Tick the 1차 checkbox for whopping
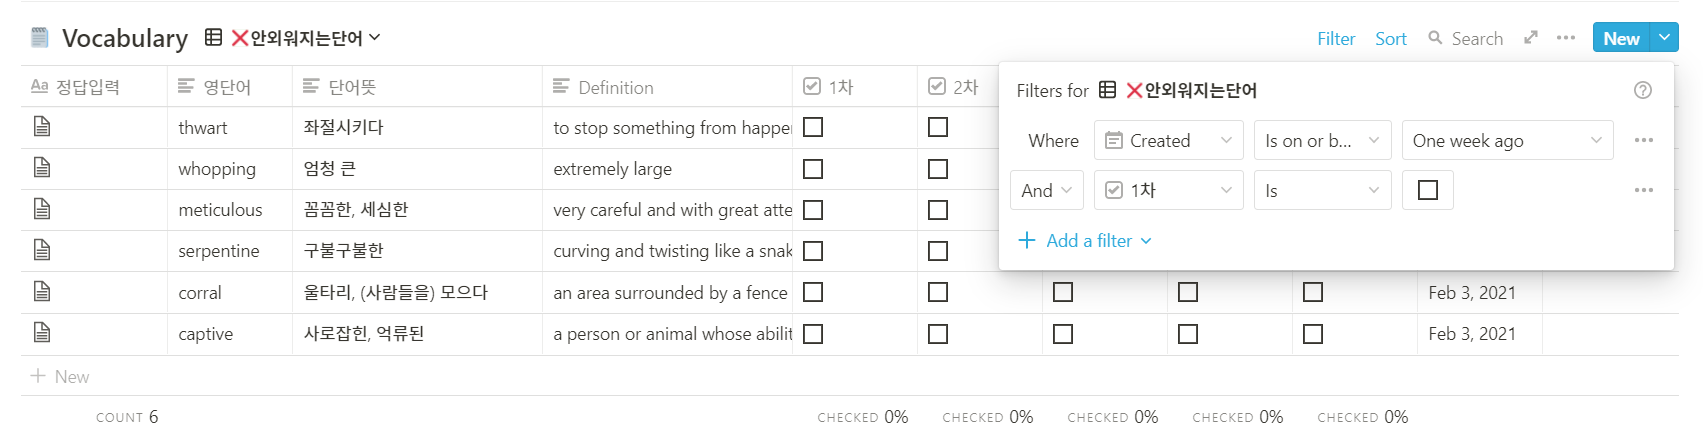This screenshot has width=1703, height=448. tap(813, 169)
